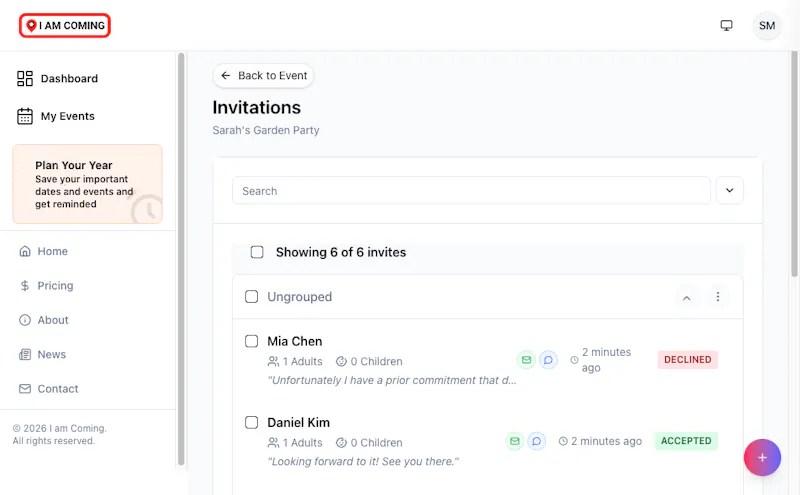Navigate to Home in sidebar

(52, 251)
